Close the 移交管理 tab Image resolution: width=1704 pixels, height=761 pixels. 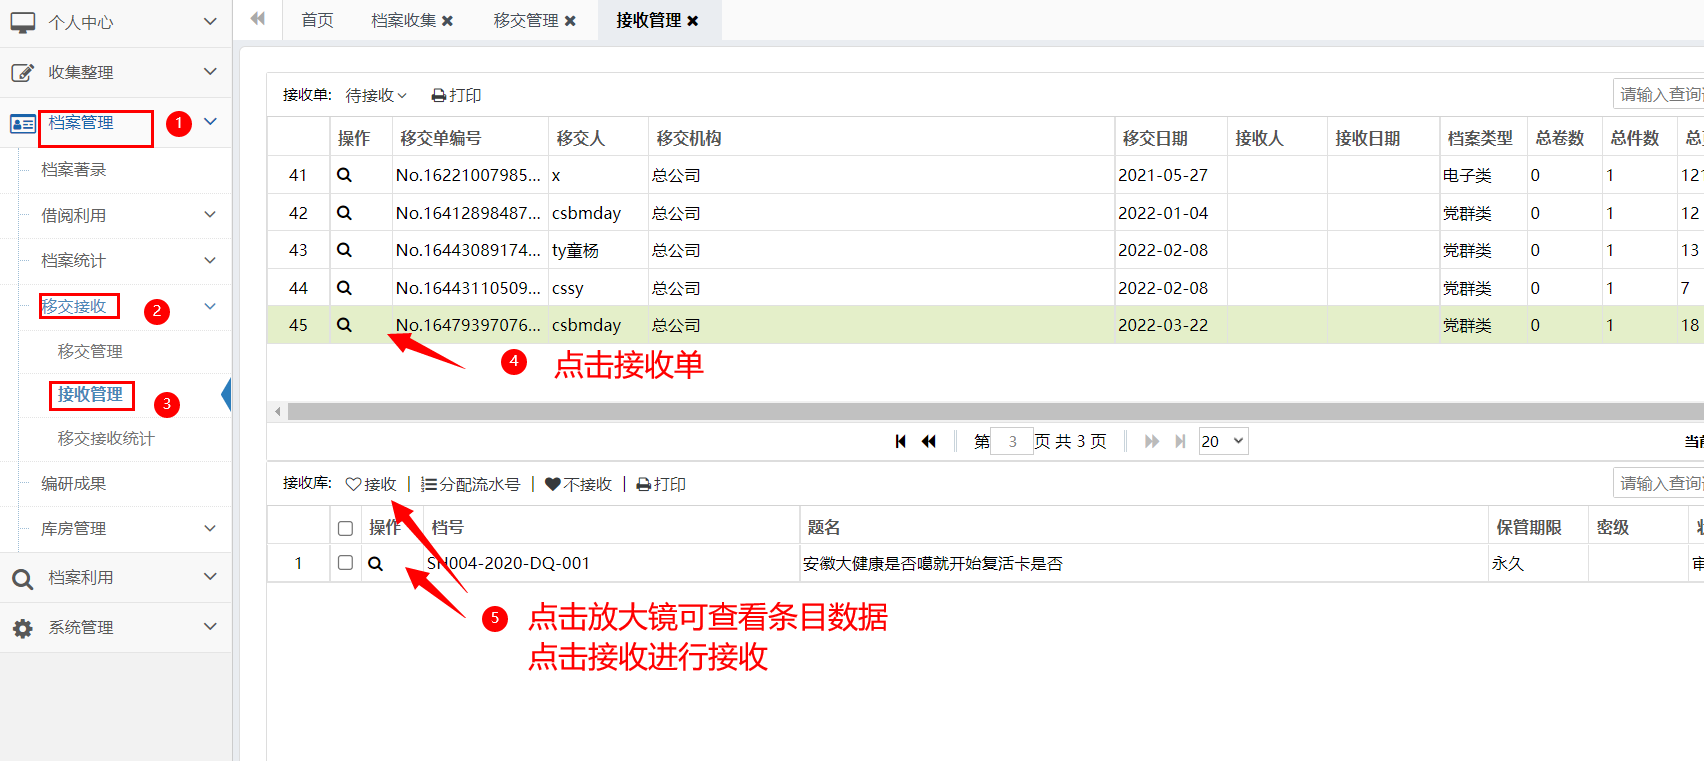point(570,21)
